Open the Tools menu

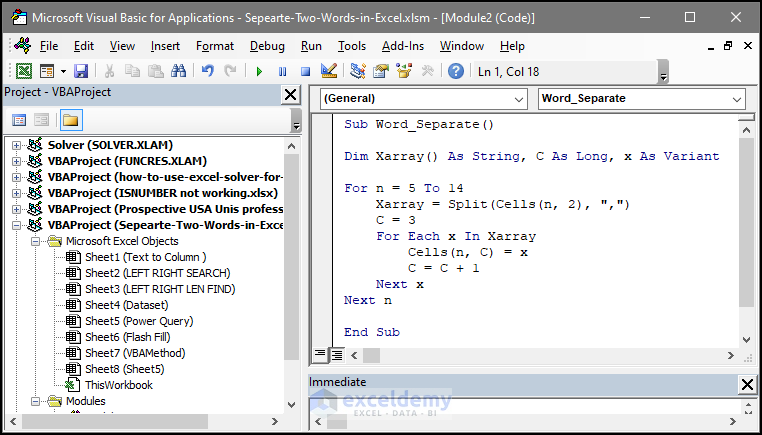click(352, 46)
